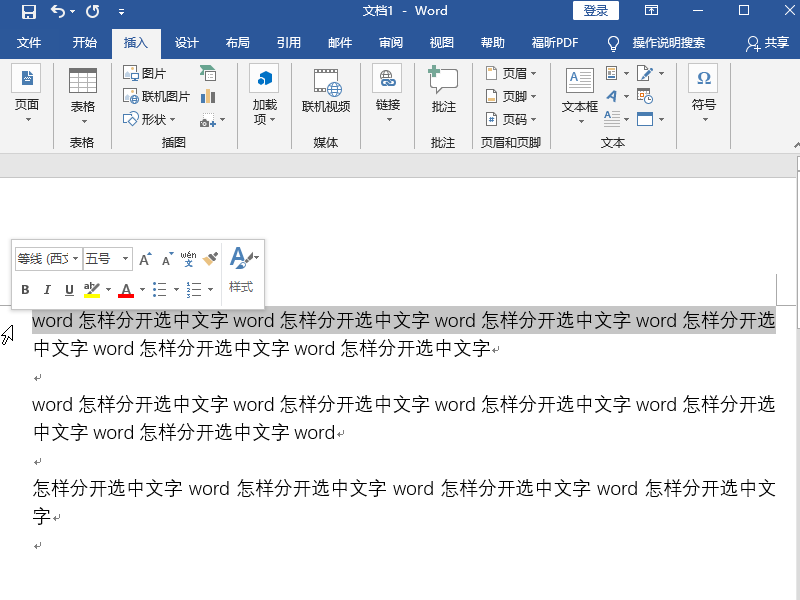Screen dimensions: 800x600
Task: Insert a chart from the ribbon
Action: click(x=208, y=96)
